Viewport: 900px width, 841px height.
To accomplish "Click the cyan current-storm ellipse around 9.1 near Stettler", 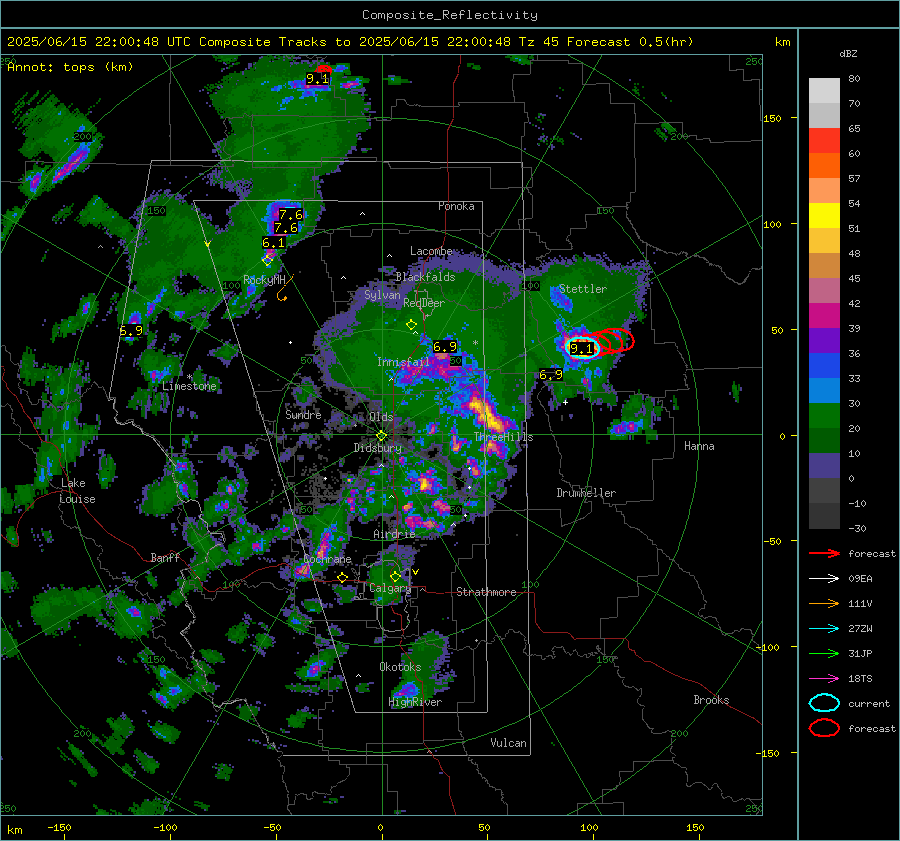I will pyautogui.click(x=581, y=348).
